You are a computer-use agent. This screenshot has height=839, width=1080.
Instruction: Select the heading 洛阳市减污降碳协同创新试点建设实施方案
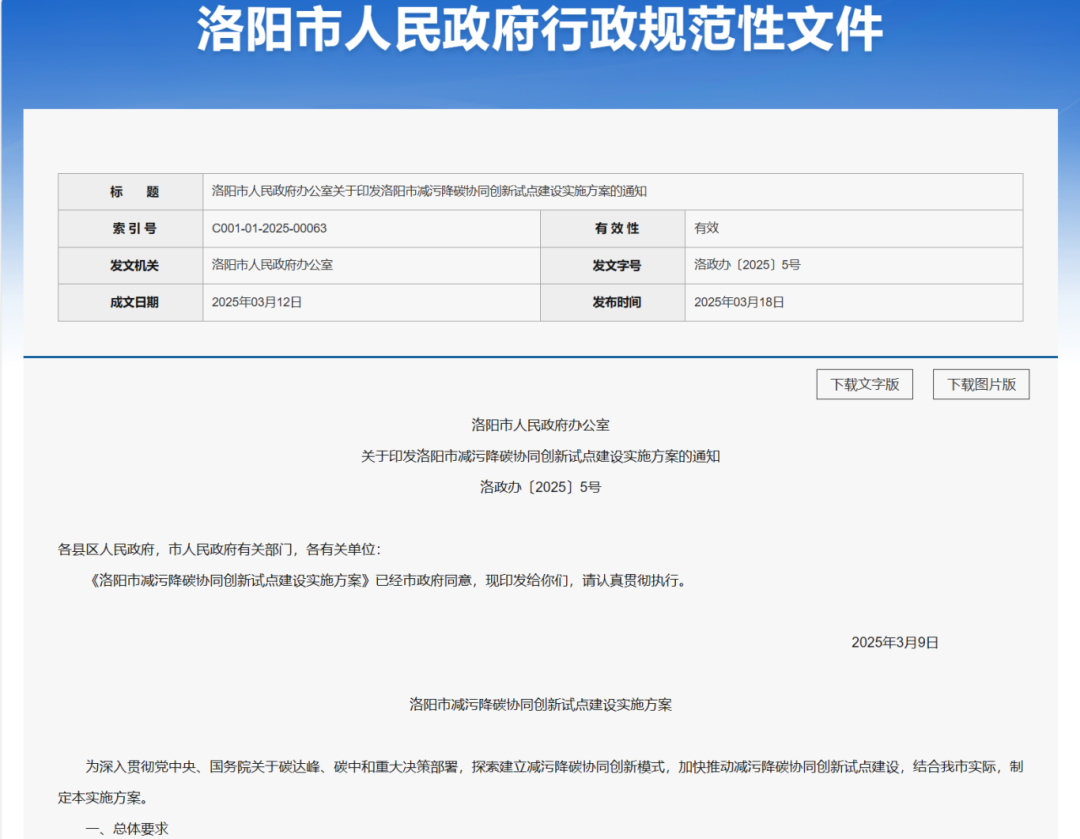[540, 703]
